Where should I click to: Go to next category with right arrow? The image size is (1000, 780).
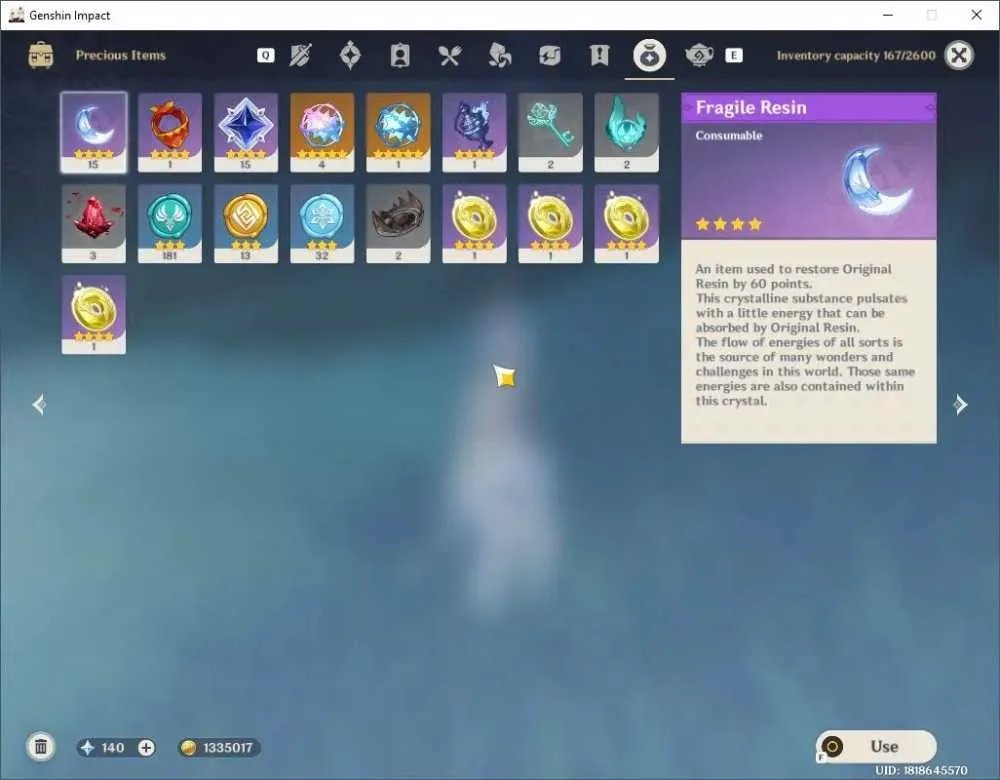tap(960, 404)
